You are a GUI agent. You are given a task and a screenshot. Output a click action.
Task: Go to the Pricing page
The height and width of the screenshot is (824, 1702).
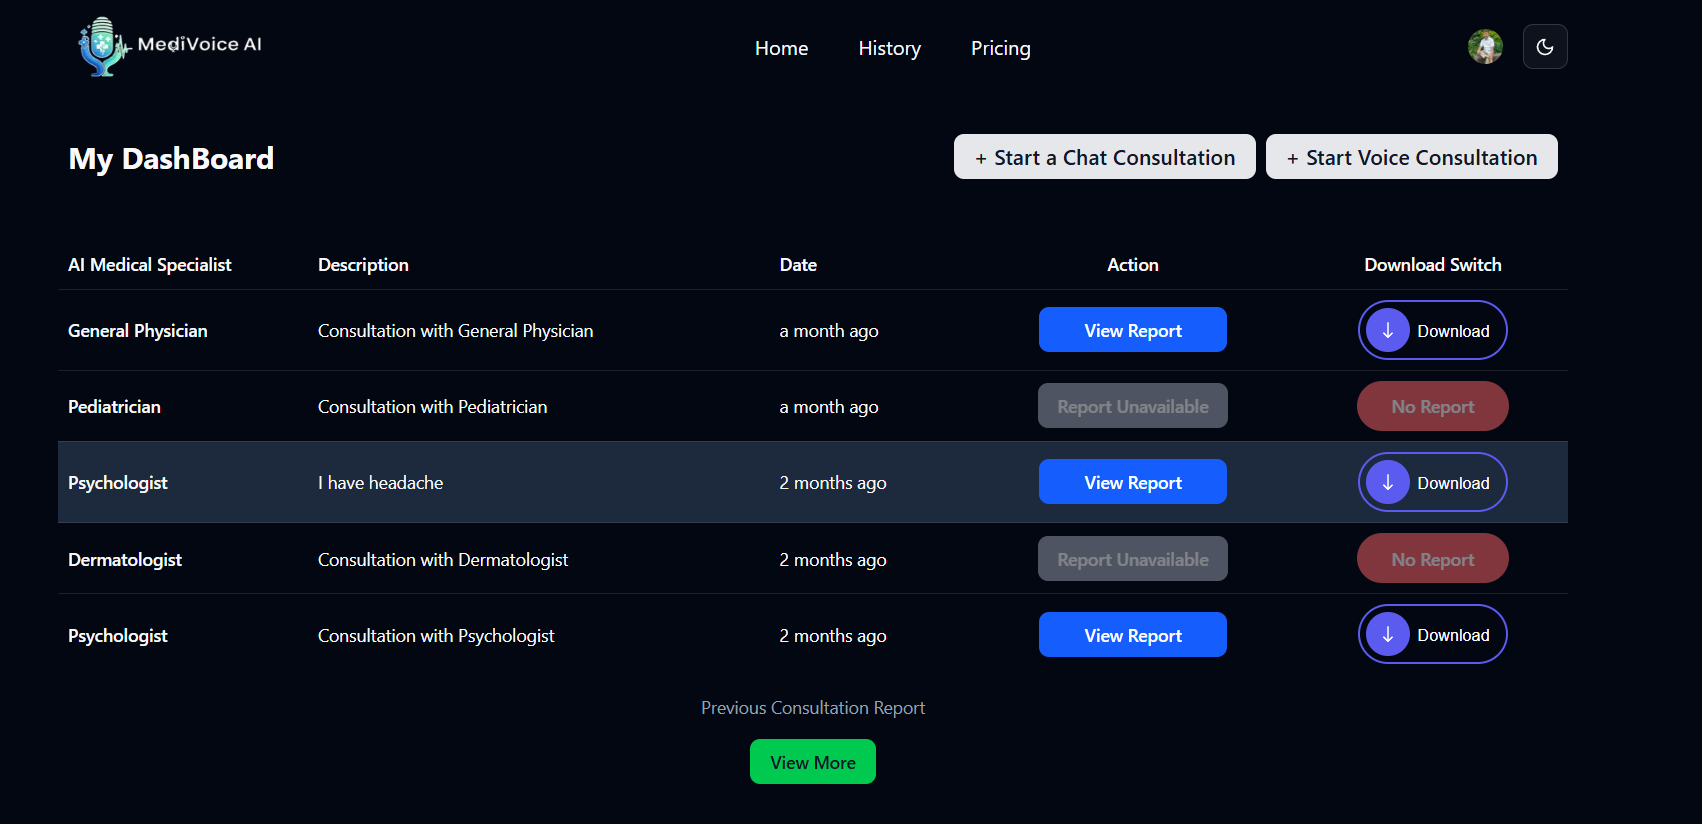coord(1001,48)
